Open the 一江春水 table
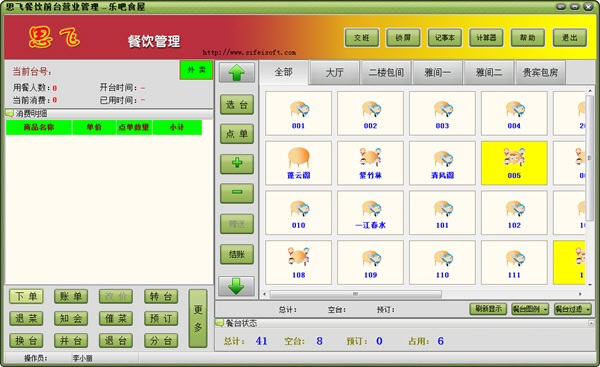 tap(370, 213)
